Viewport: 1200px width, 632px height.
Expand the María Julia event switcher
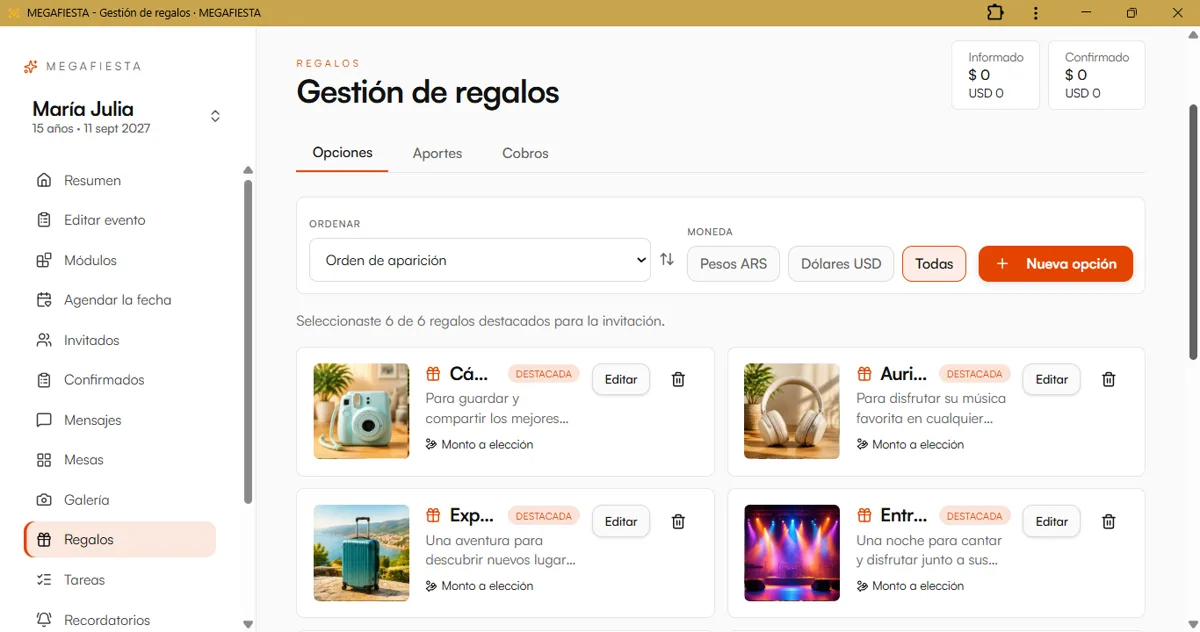[x=215, y=116]
